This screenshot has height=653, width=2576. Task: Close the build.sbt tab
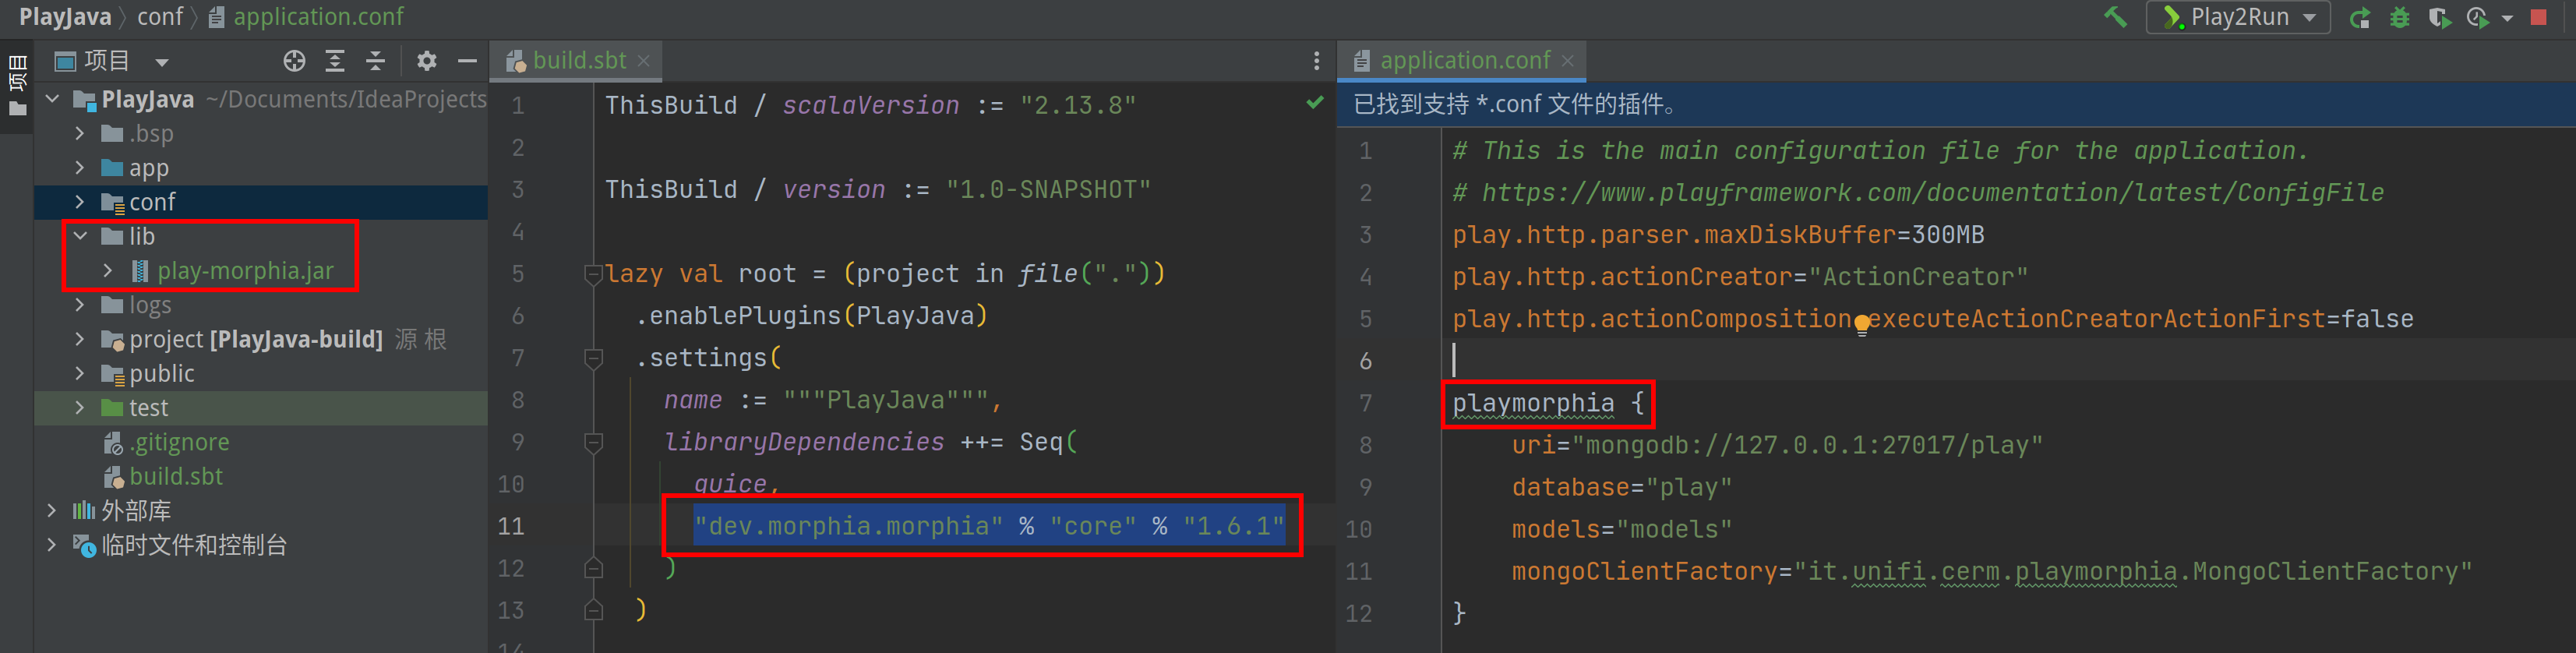pos(644,61)
